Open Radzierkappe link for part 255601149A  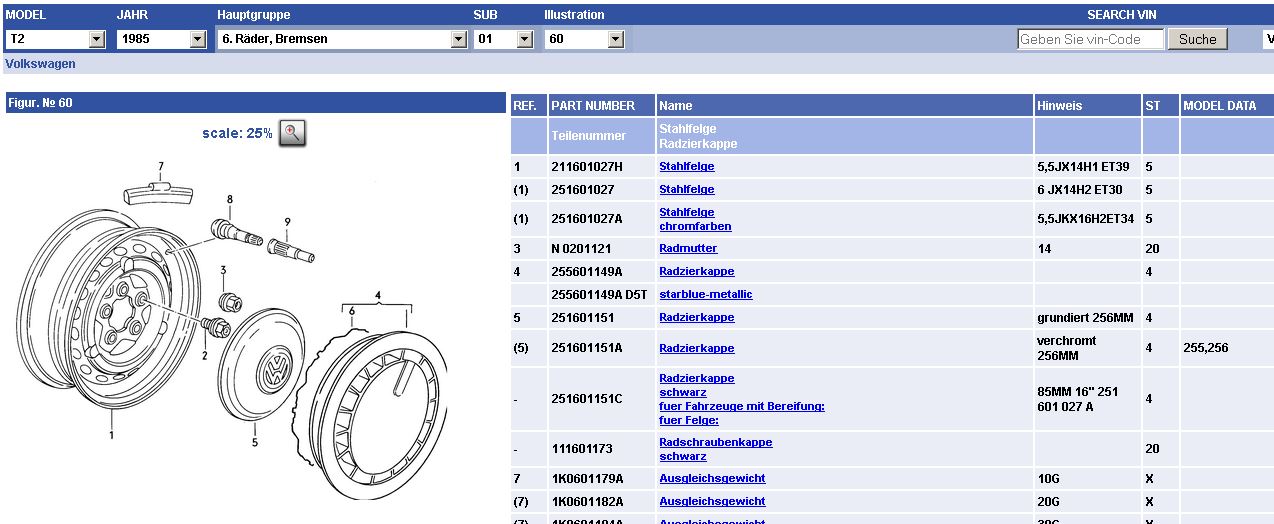(x=696, y=272)
